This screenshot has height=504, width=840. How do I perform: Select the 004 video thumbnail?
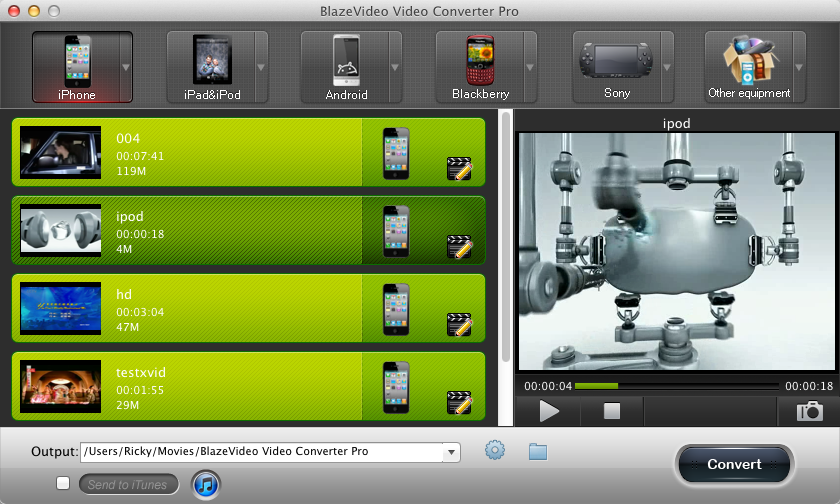point(61,152)
